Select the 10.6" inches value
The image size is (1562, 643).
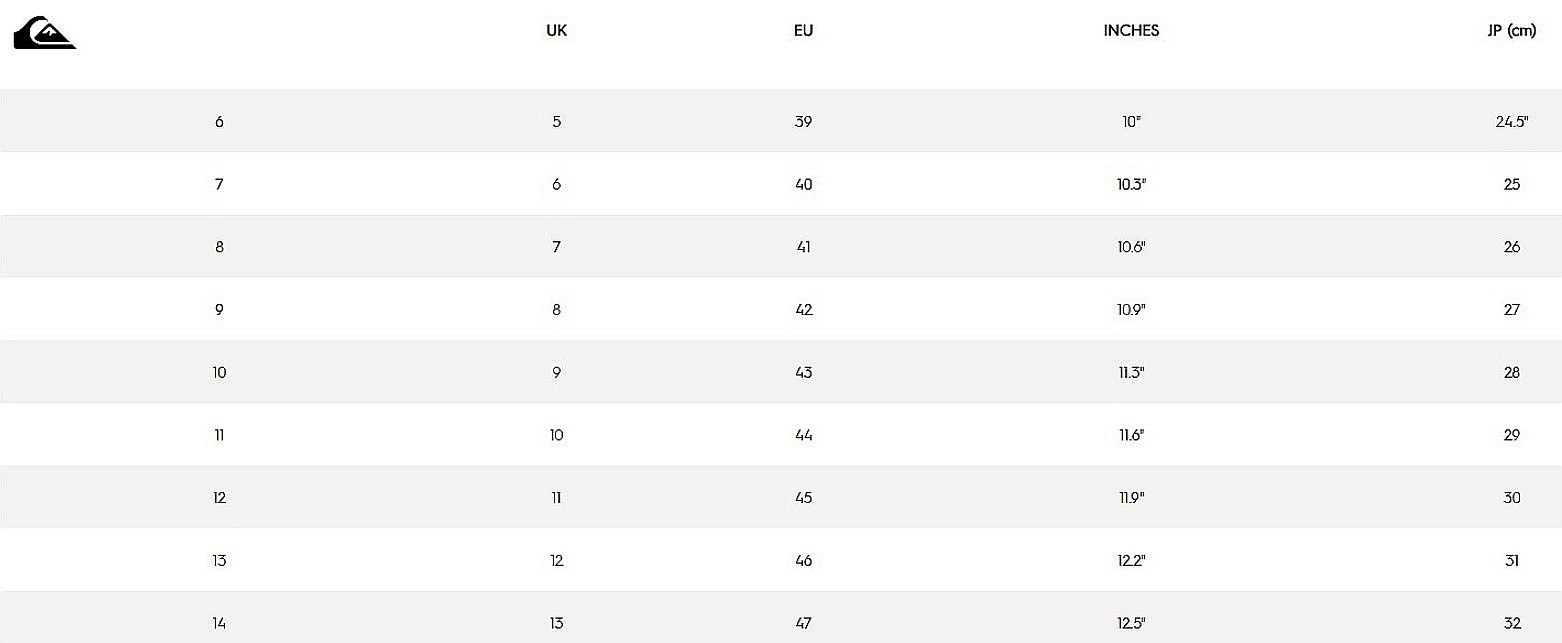coord(1131,247)
